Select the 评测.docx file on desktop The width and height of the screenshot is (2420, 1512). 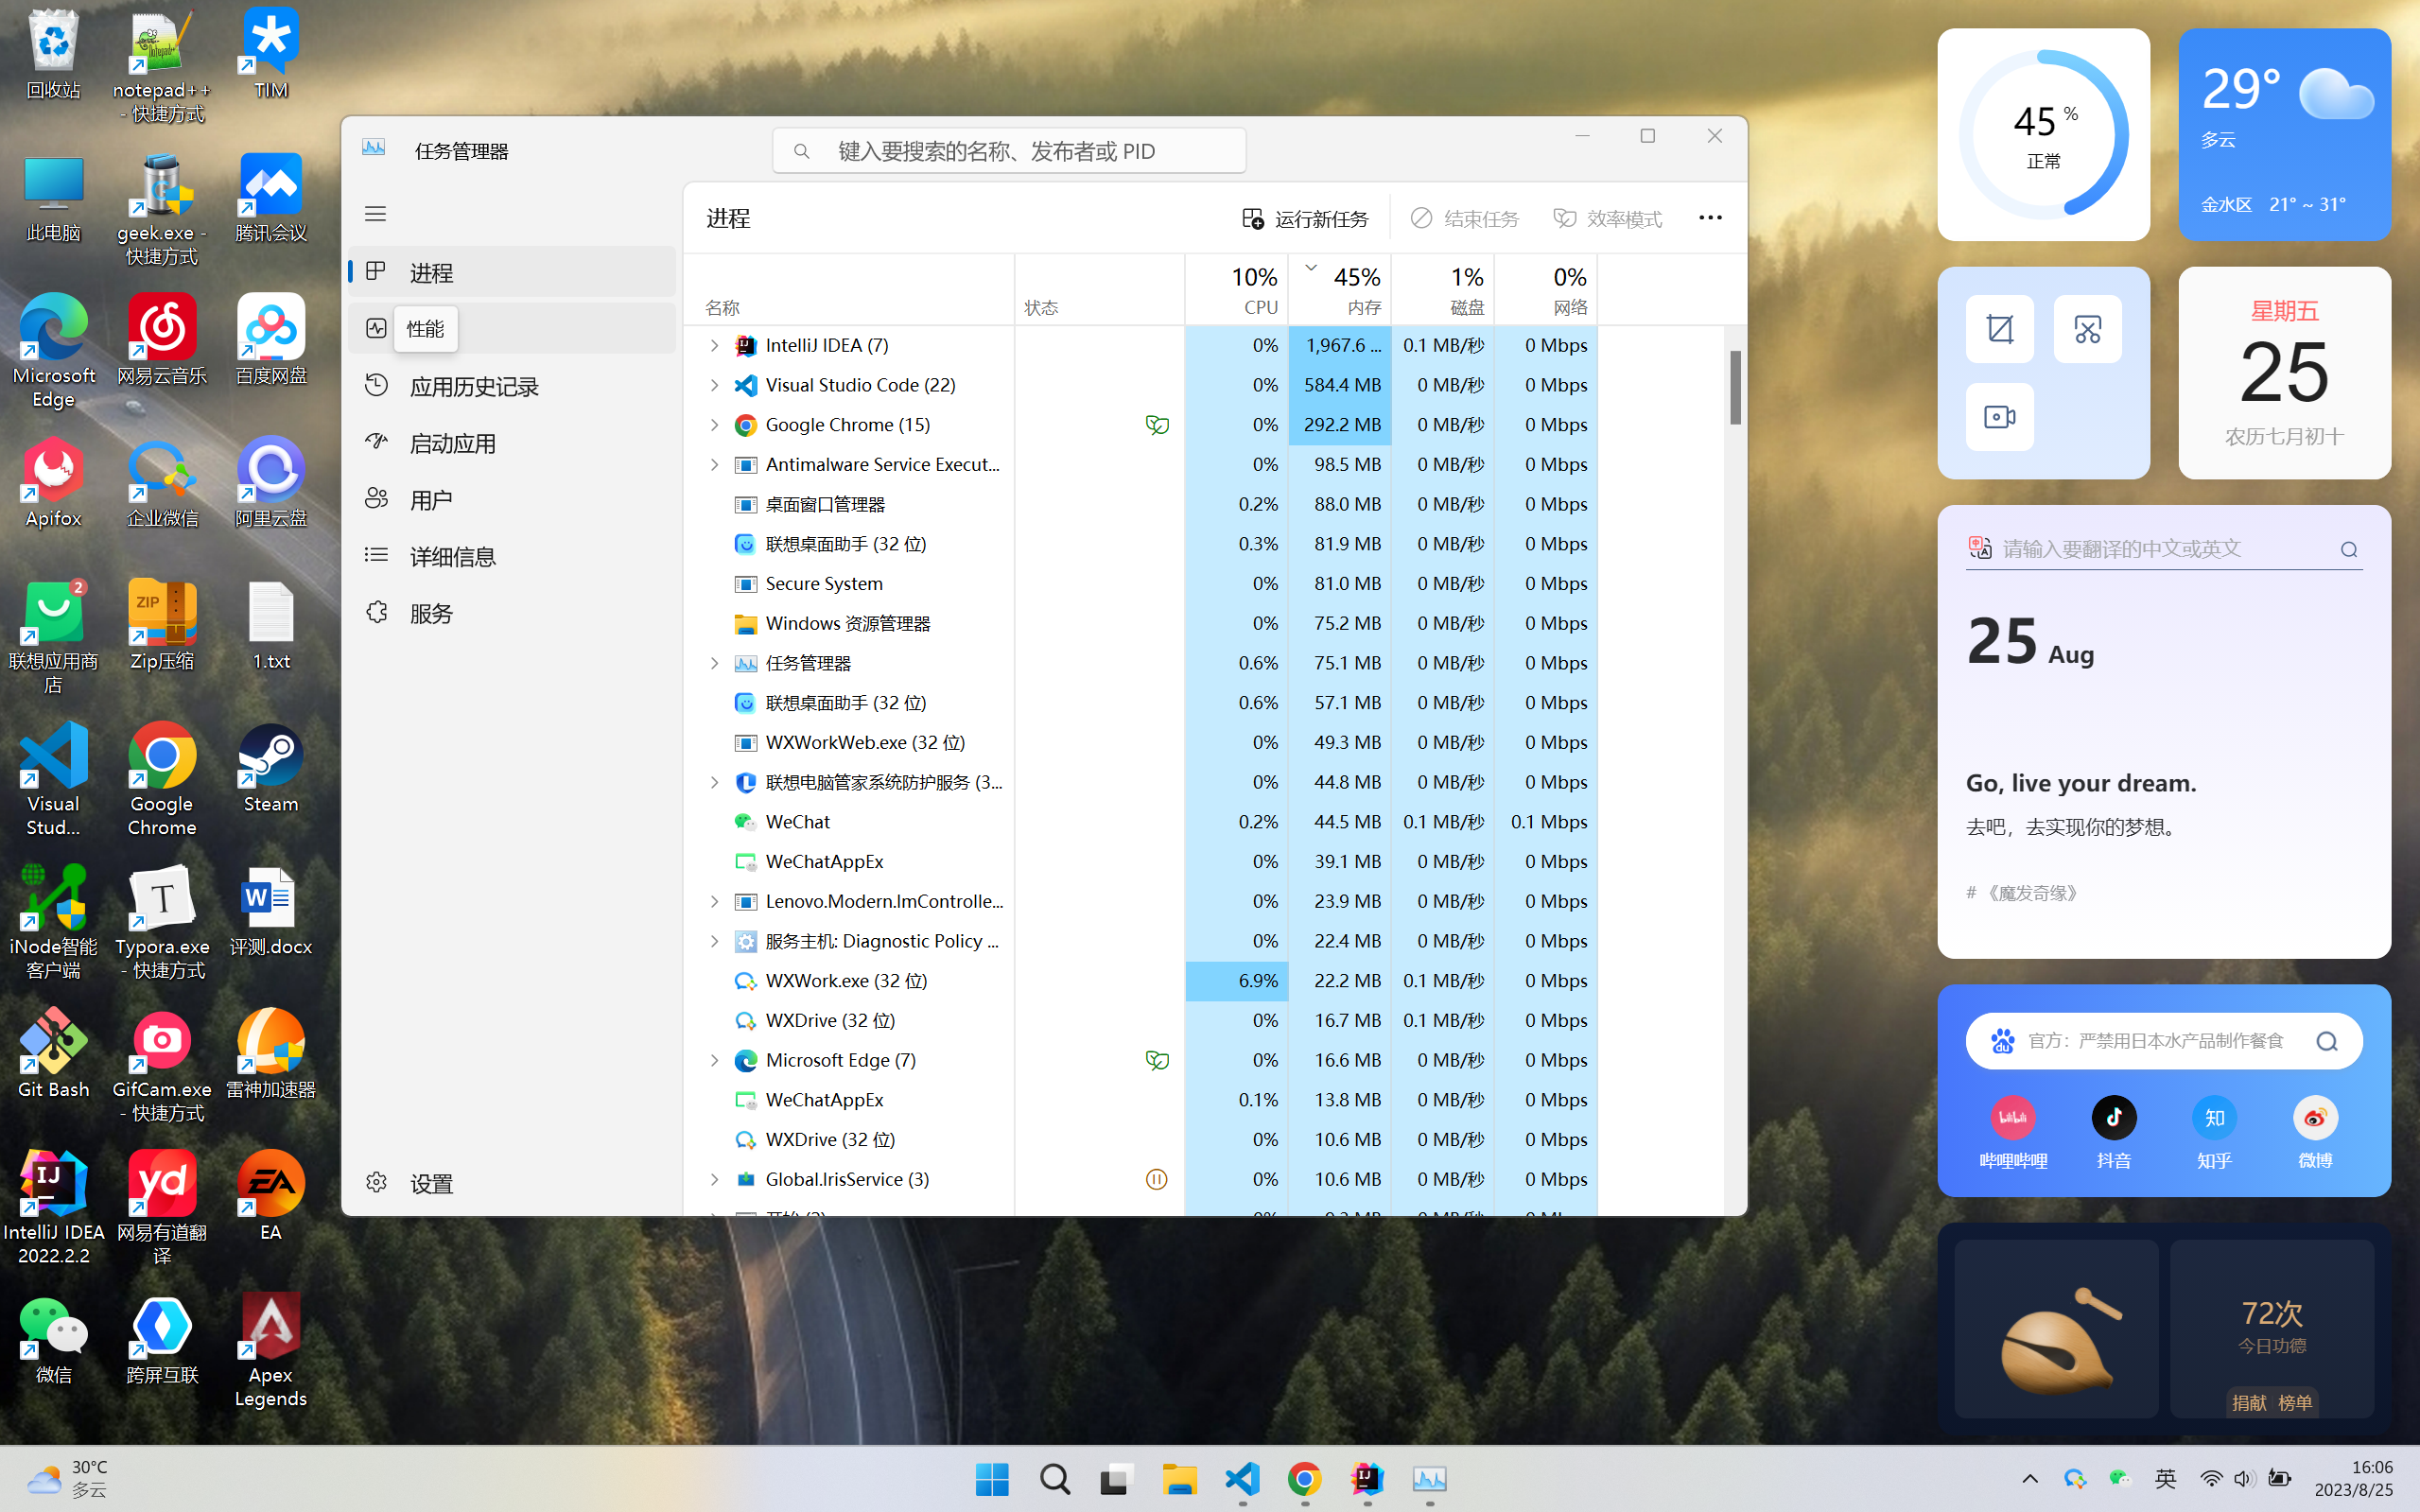pos(271,911)
